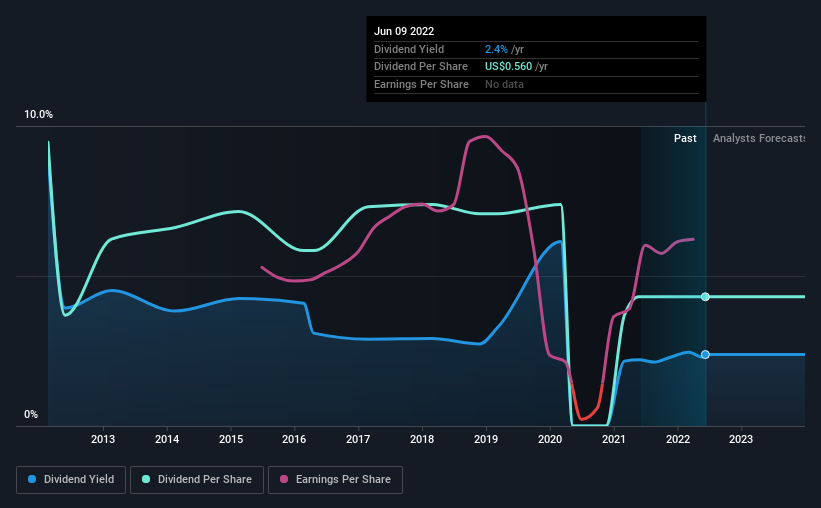Select the blue data point marker at Jun 2022
The height and width of the screenshot is (508, 821).
[705, 355]
